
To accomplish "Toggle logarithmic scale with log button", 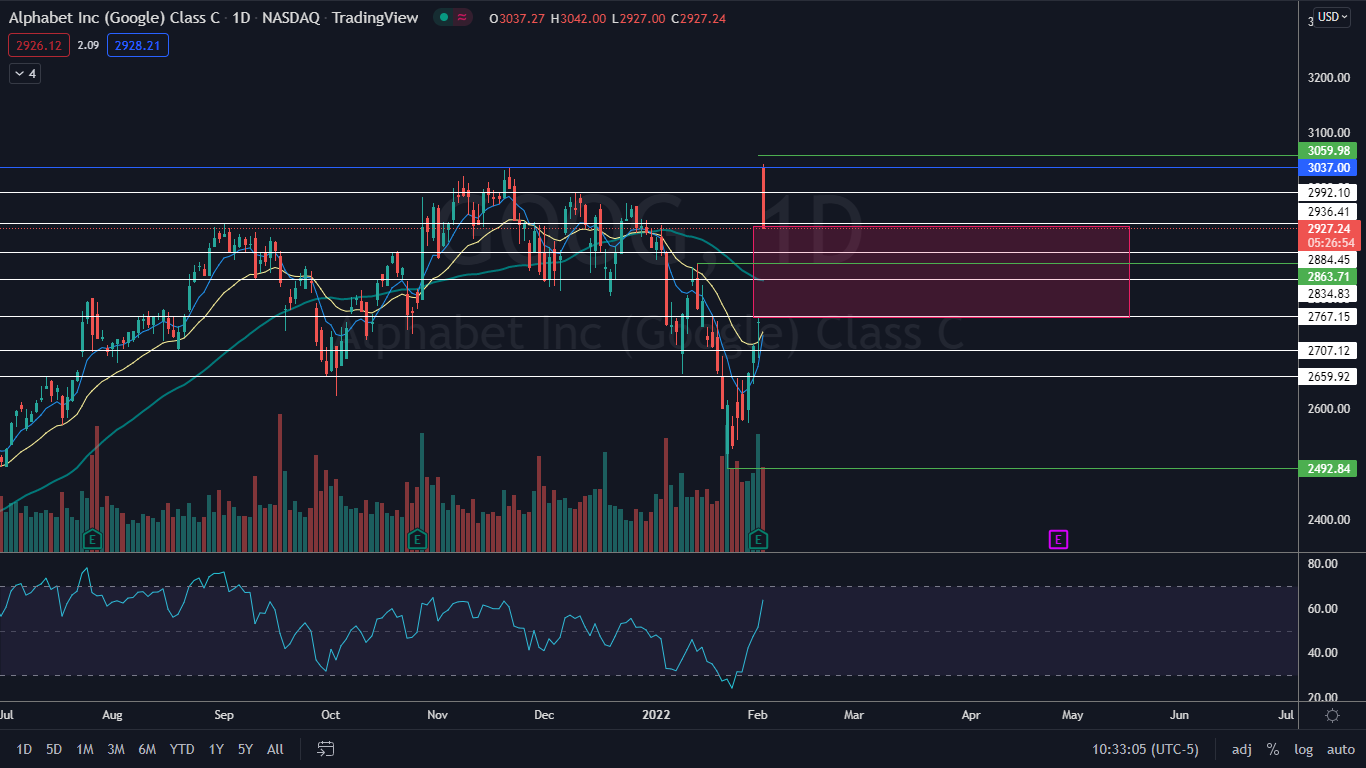I will 1303,749.
